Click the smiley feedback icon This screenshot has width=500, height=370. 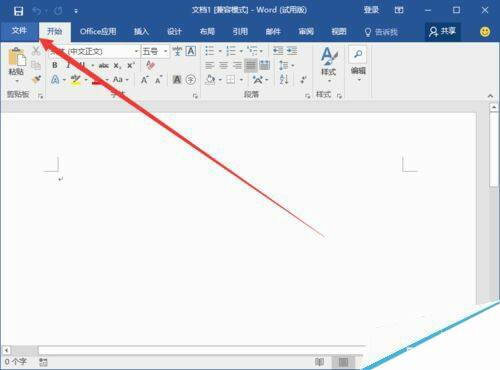(485, 32)
